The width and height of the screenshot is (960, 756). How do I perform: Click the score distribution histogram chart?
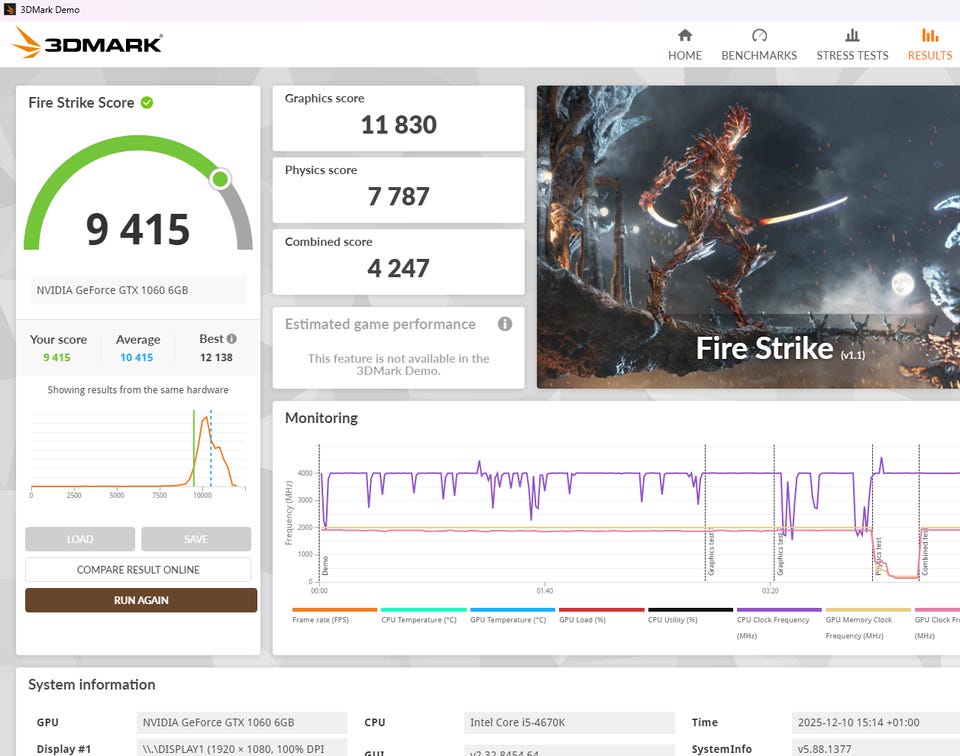pos(138,450)
